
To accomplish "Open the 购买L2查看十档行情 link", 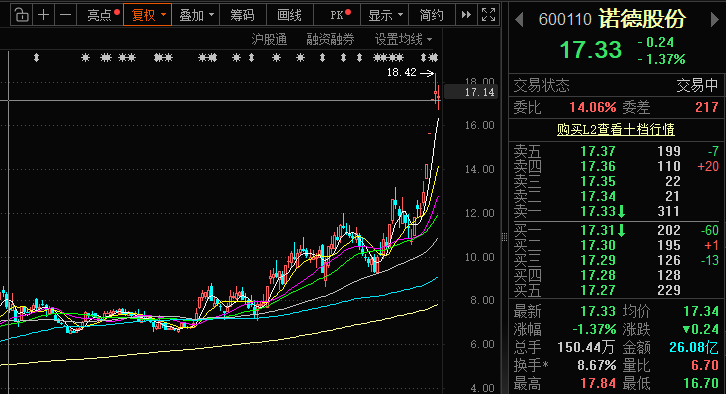I will click(x=615, y=129).
